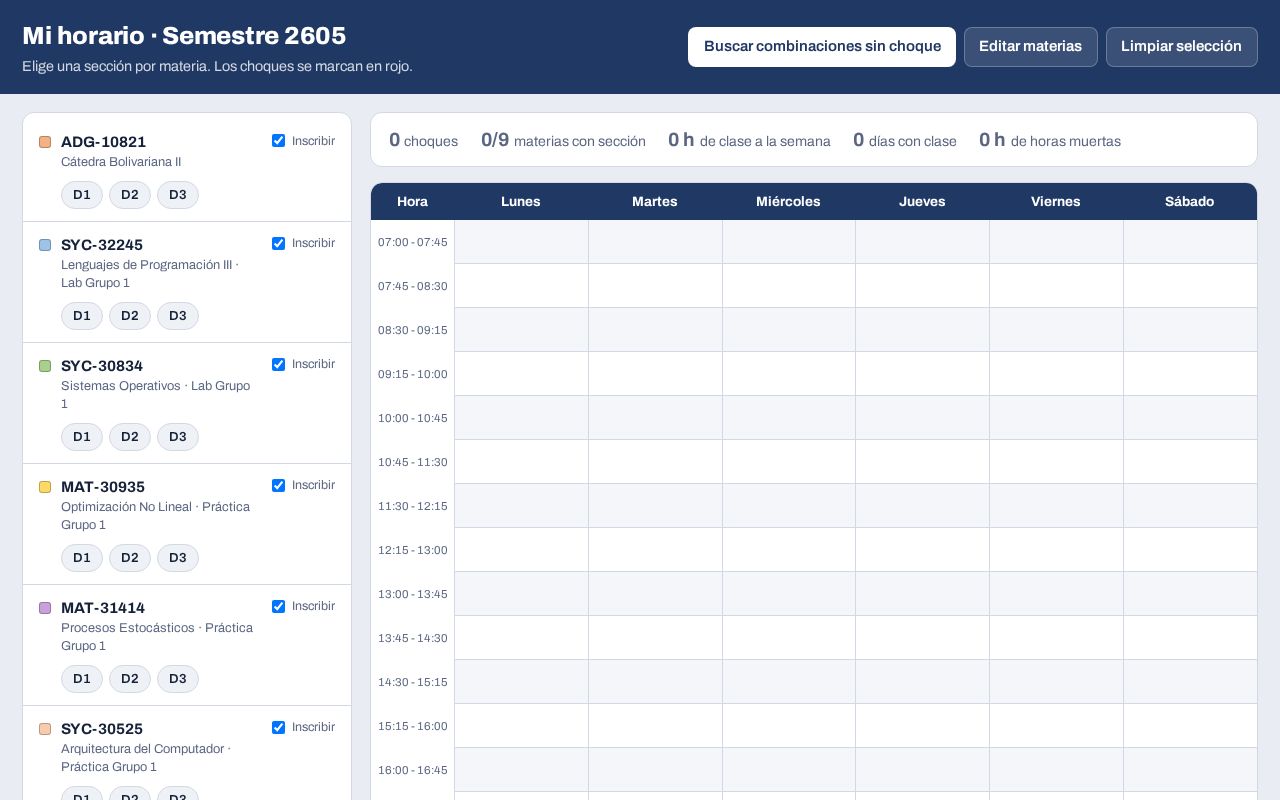Click the Miércoles column header

tap(788, 201)
